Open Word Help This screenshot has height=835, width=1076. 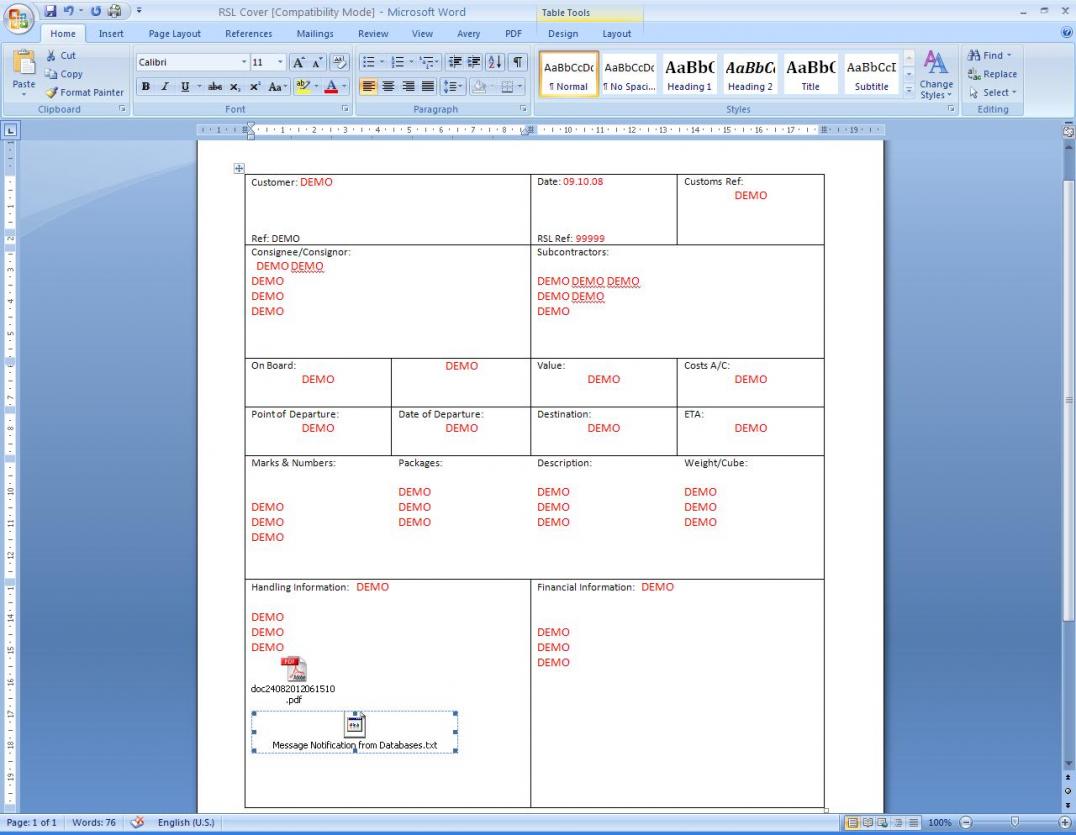click(1066, 32)
